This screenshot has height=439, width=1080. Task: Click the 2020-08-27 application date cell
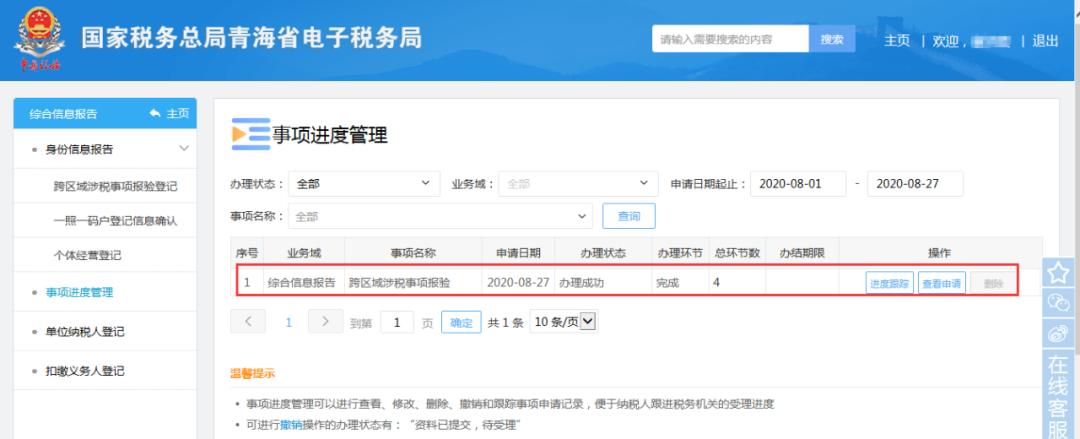[518, 283]
